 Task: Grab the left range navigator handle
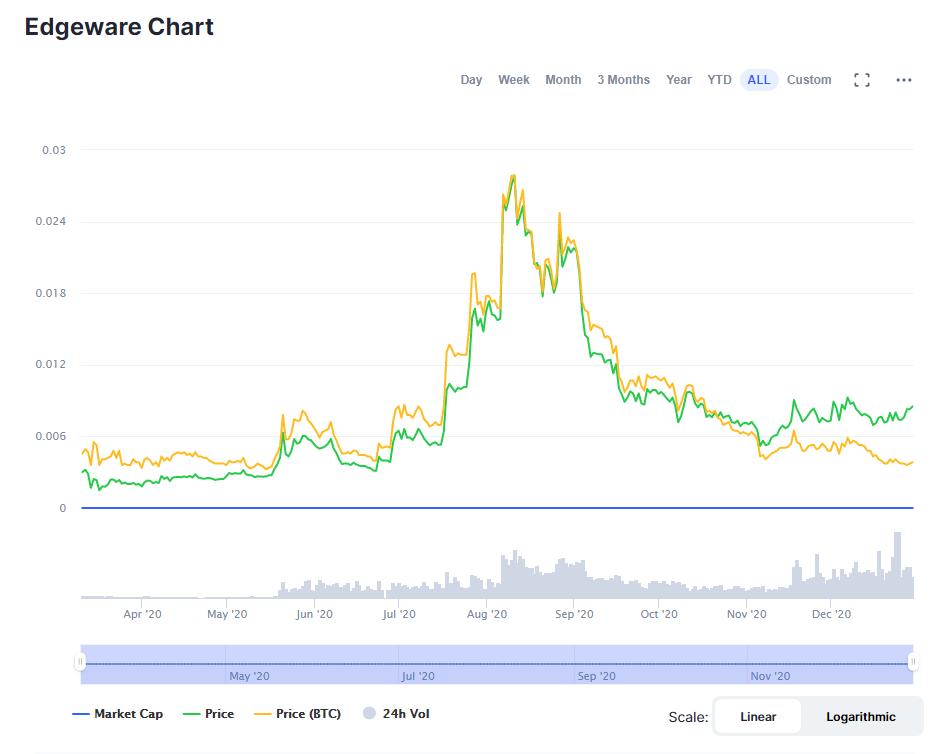click(80, 662)
